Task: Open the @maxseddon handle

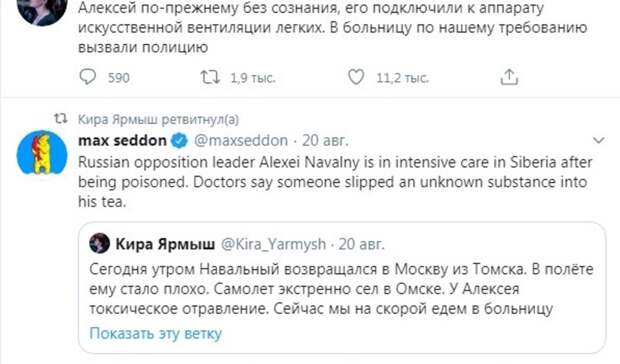Action: click(241, 141)
